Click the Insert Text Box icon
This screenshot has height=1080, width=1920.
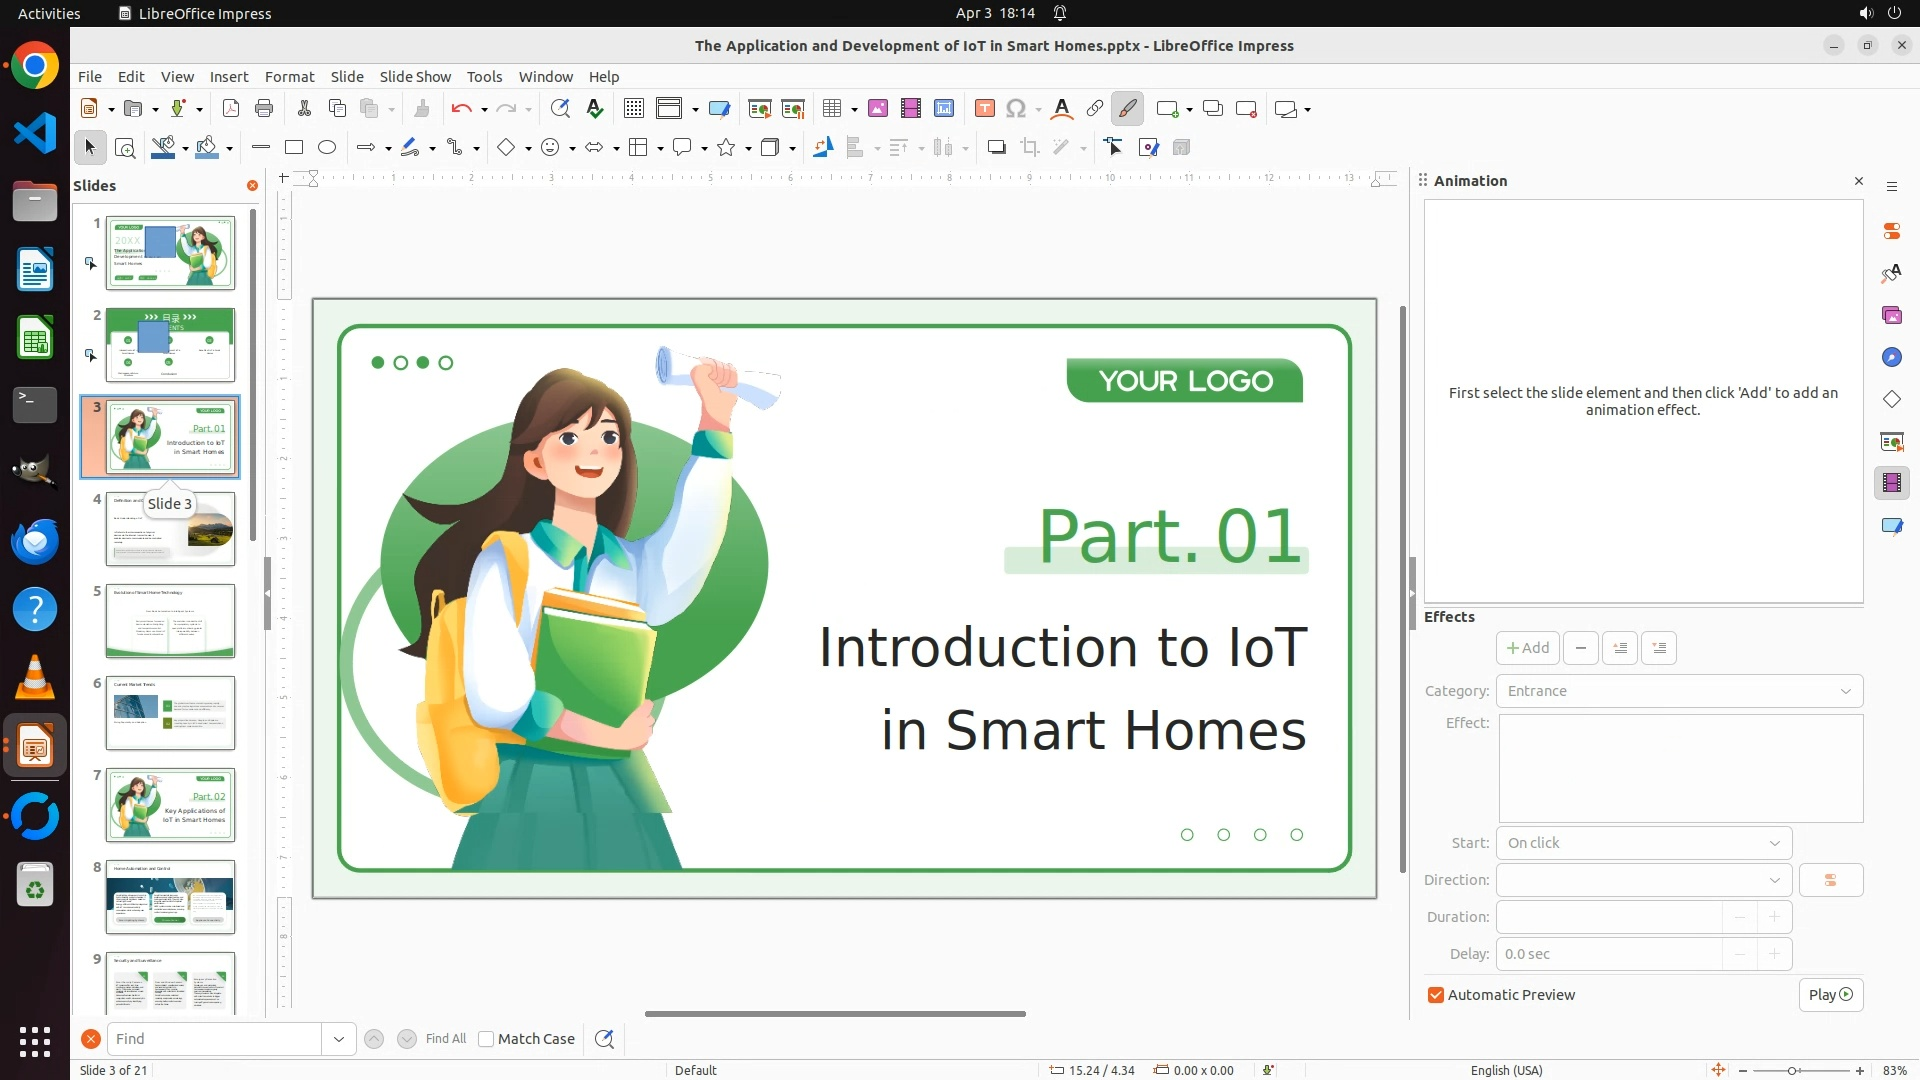click(984, 109)
